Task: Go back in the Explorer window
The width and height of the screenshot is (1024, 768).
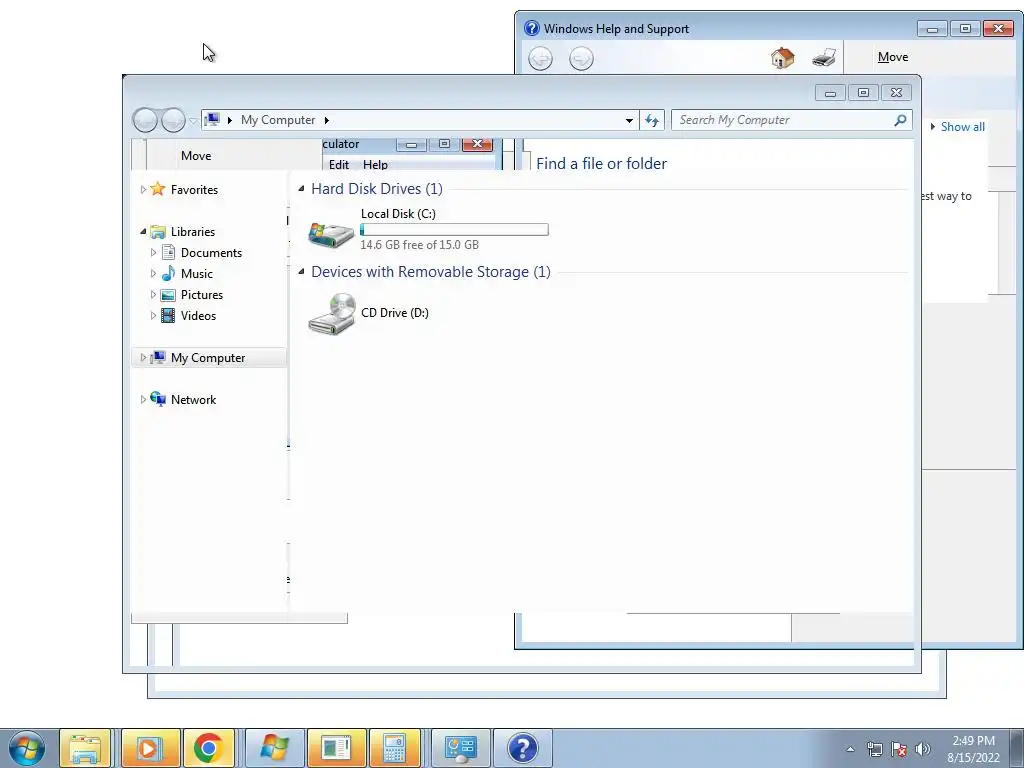Action: (145, 120)
